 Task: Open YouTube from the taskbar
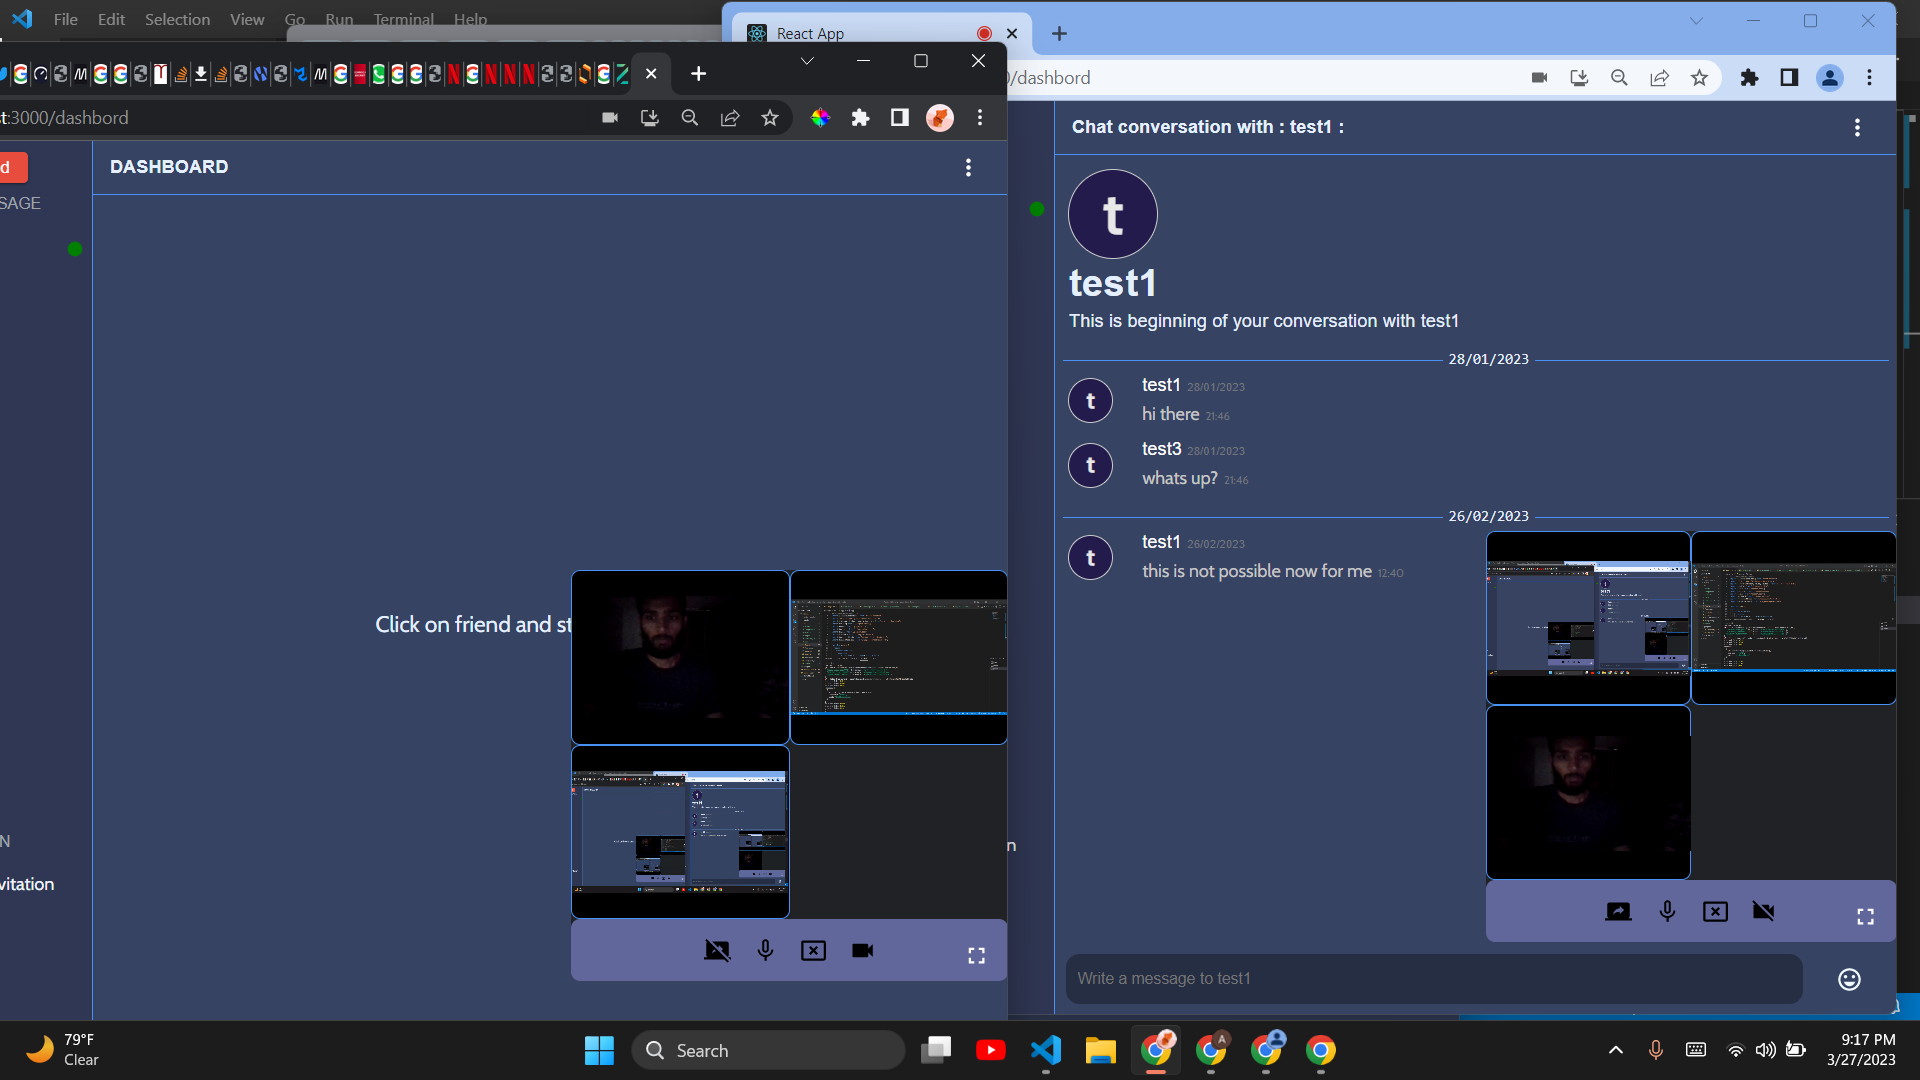(991, 1050)
